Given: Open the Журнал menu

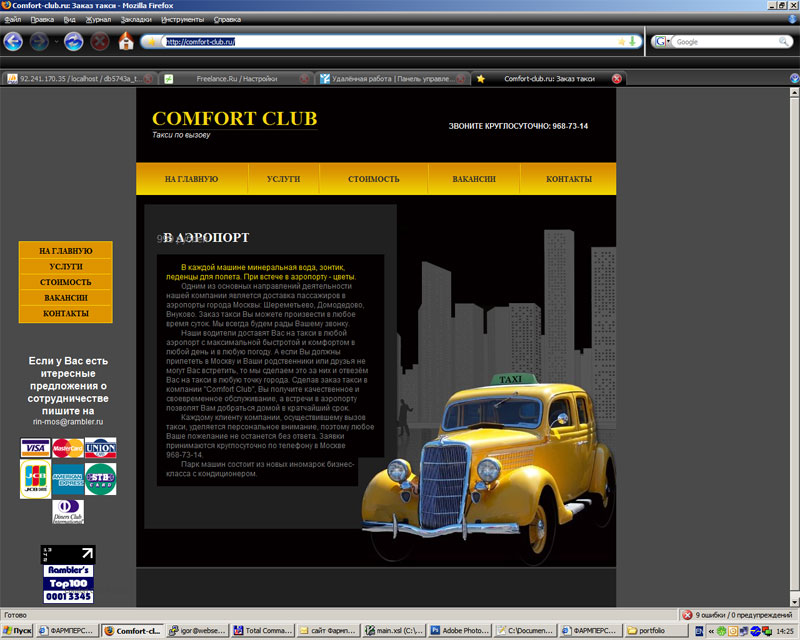Looking at the screenshot, I should coord(98,19).
